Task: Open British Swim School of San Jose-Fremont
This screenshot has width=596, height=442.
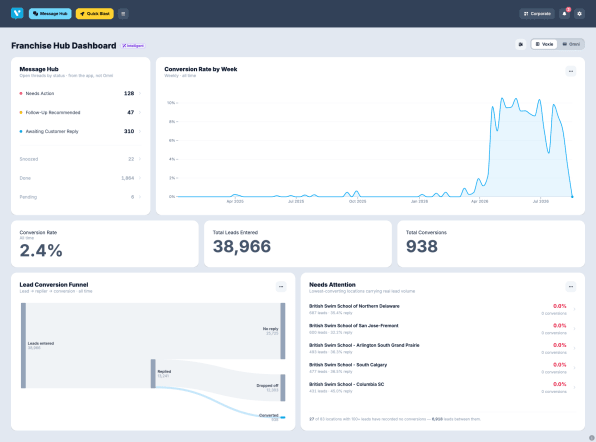Action: [442, 329]
